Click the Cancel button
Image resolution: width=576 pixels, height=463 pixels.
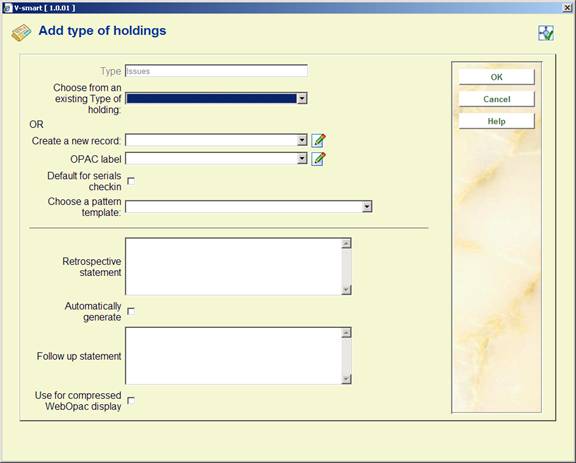point(496,99)
